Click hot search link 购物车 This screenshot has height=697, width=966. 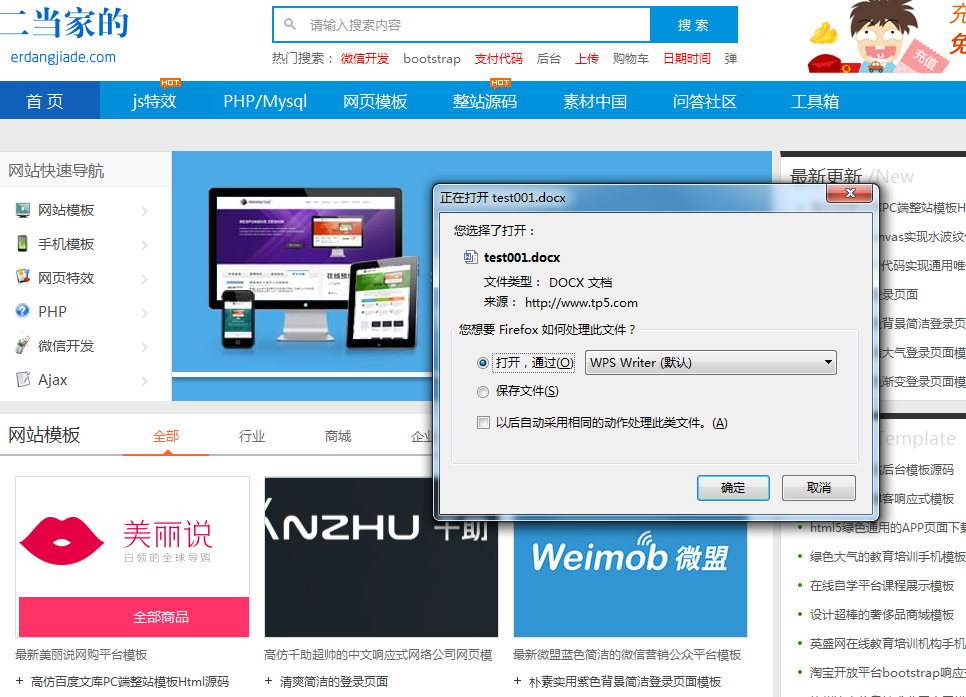[631, 59]
